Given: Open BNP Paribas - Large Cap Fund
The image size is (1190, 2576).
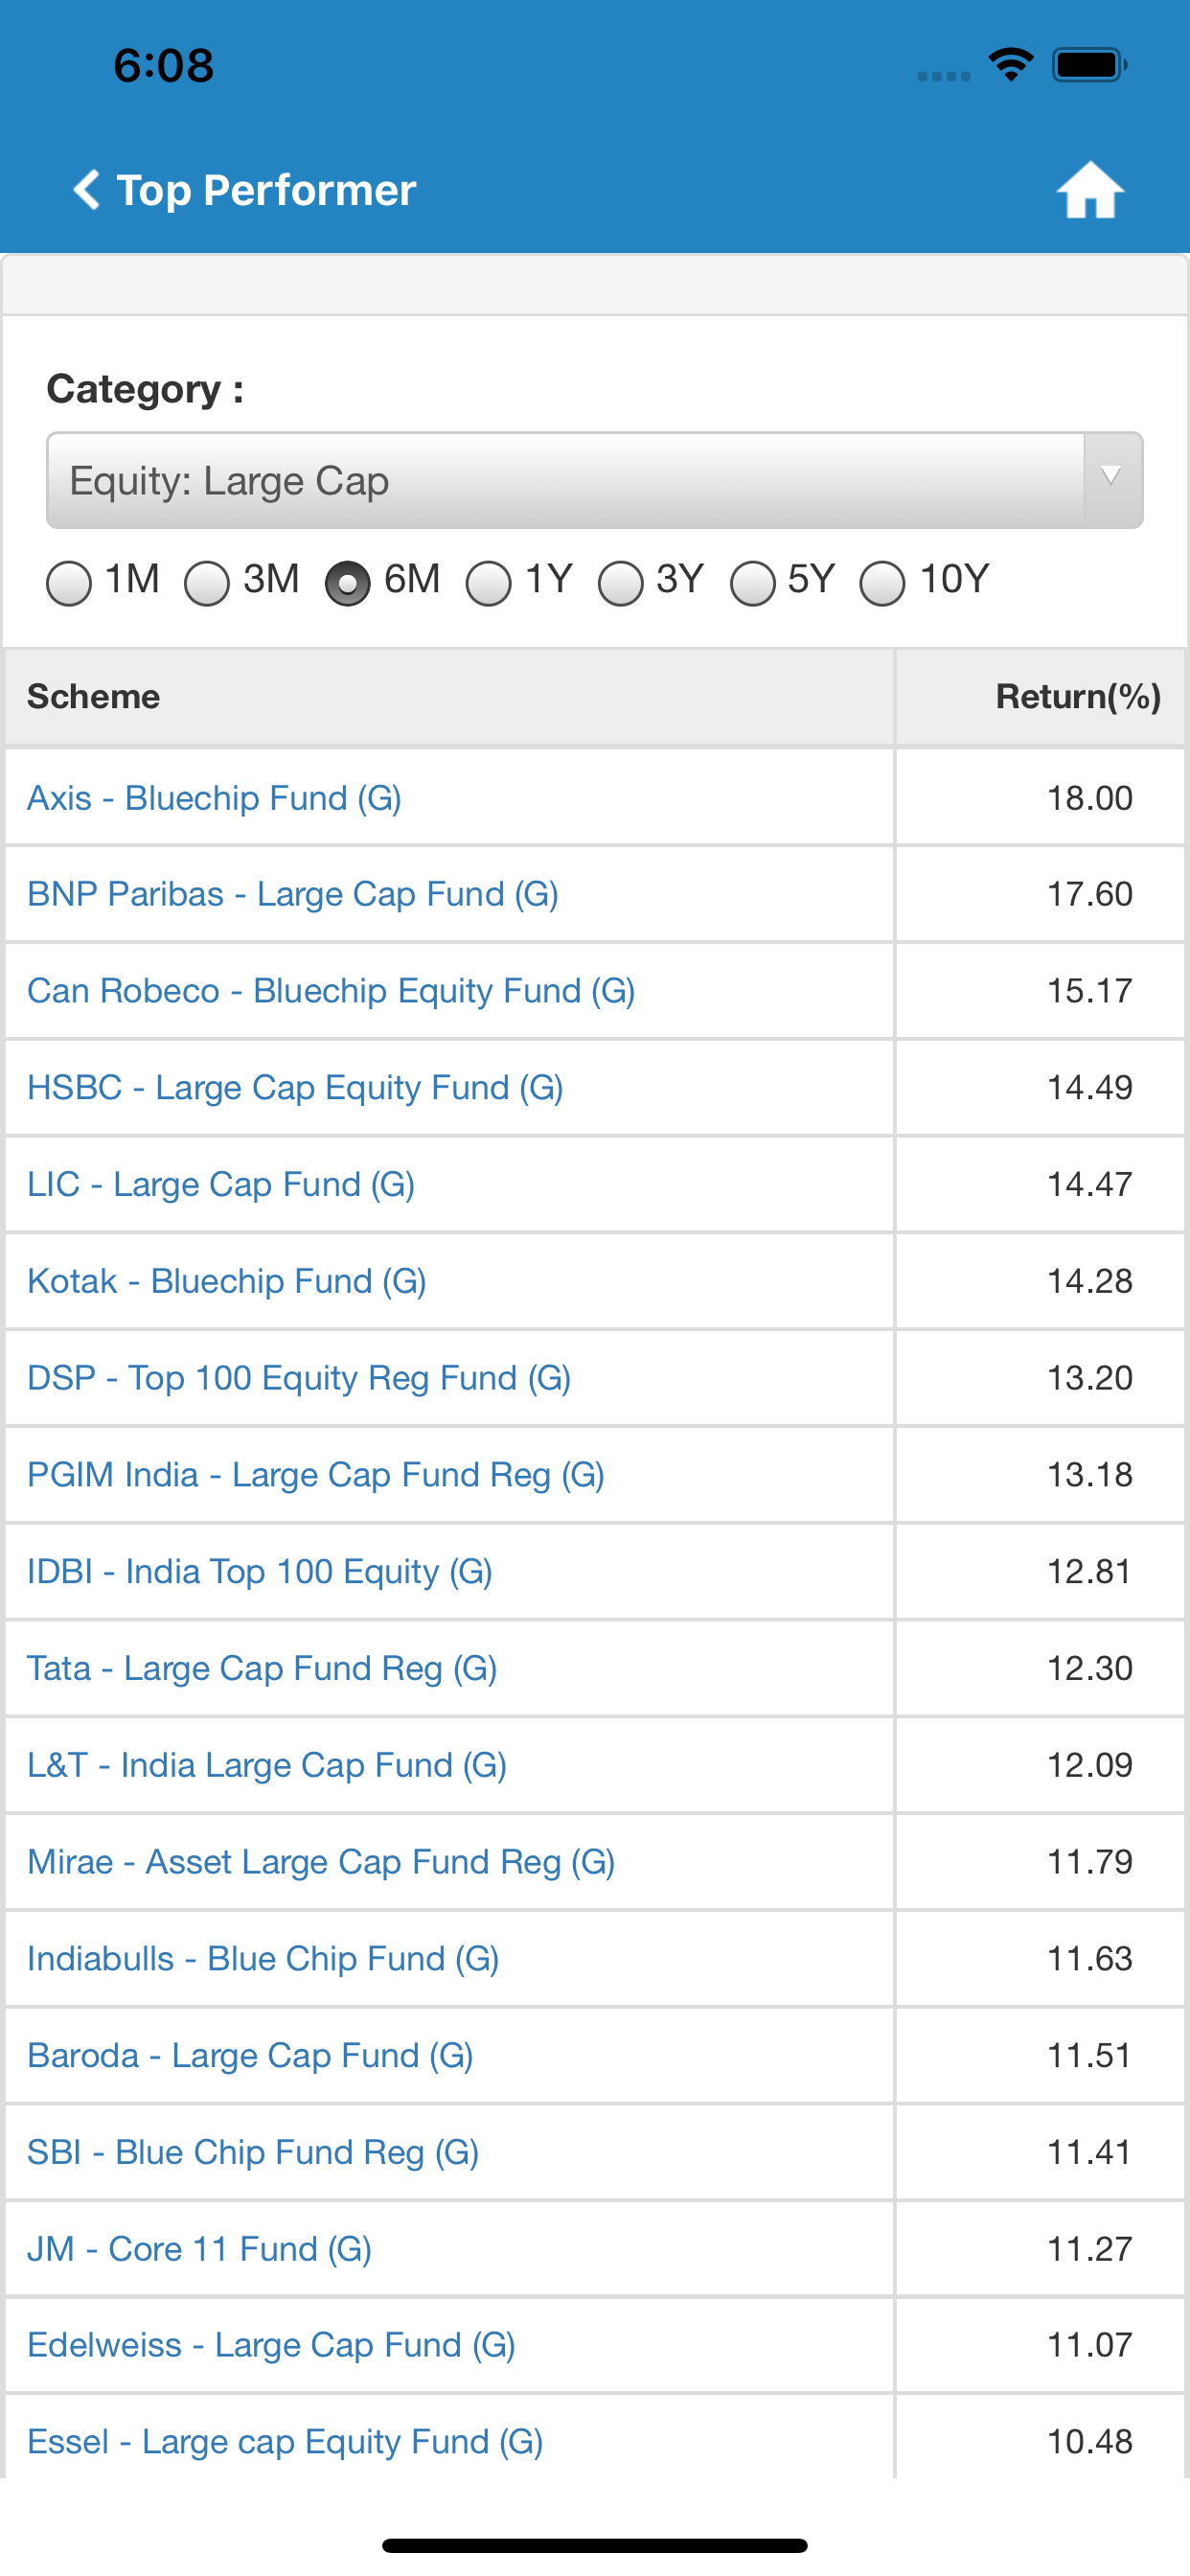Looking at the screenshot, I should pos(292,894).
